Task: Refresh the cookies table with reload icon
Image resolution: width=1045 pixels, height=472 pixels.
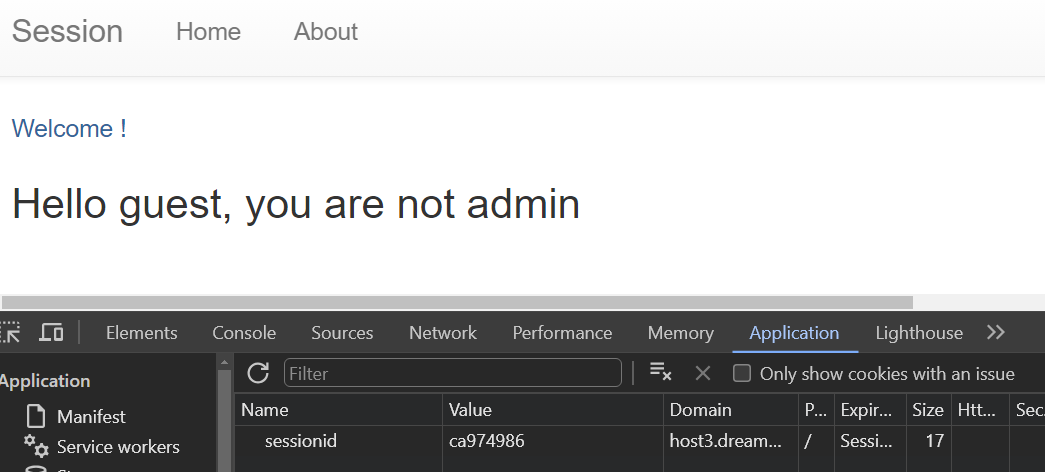Action: click(258, 373)
